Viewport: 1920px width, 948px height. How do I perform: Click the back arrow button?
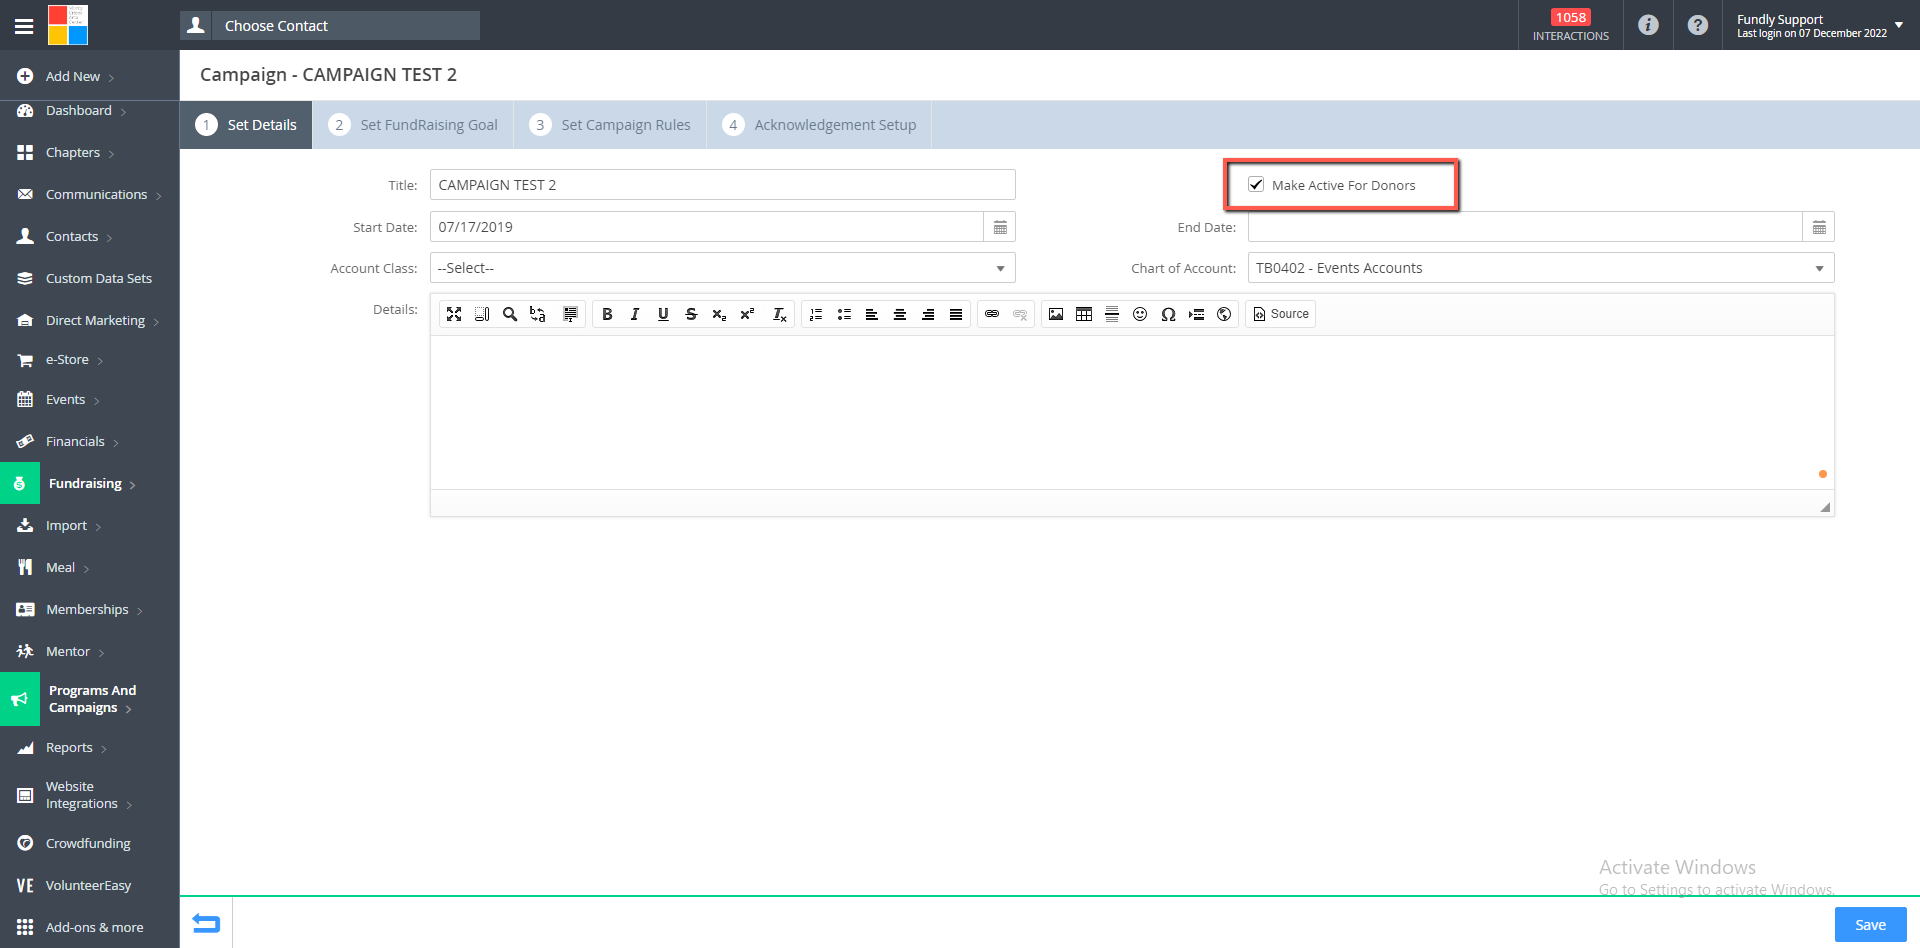206,923
